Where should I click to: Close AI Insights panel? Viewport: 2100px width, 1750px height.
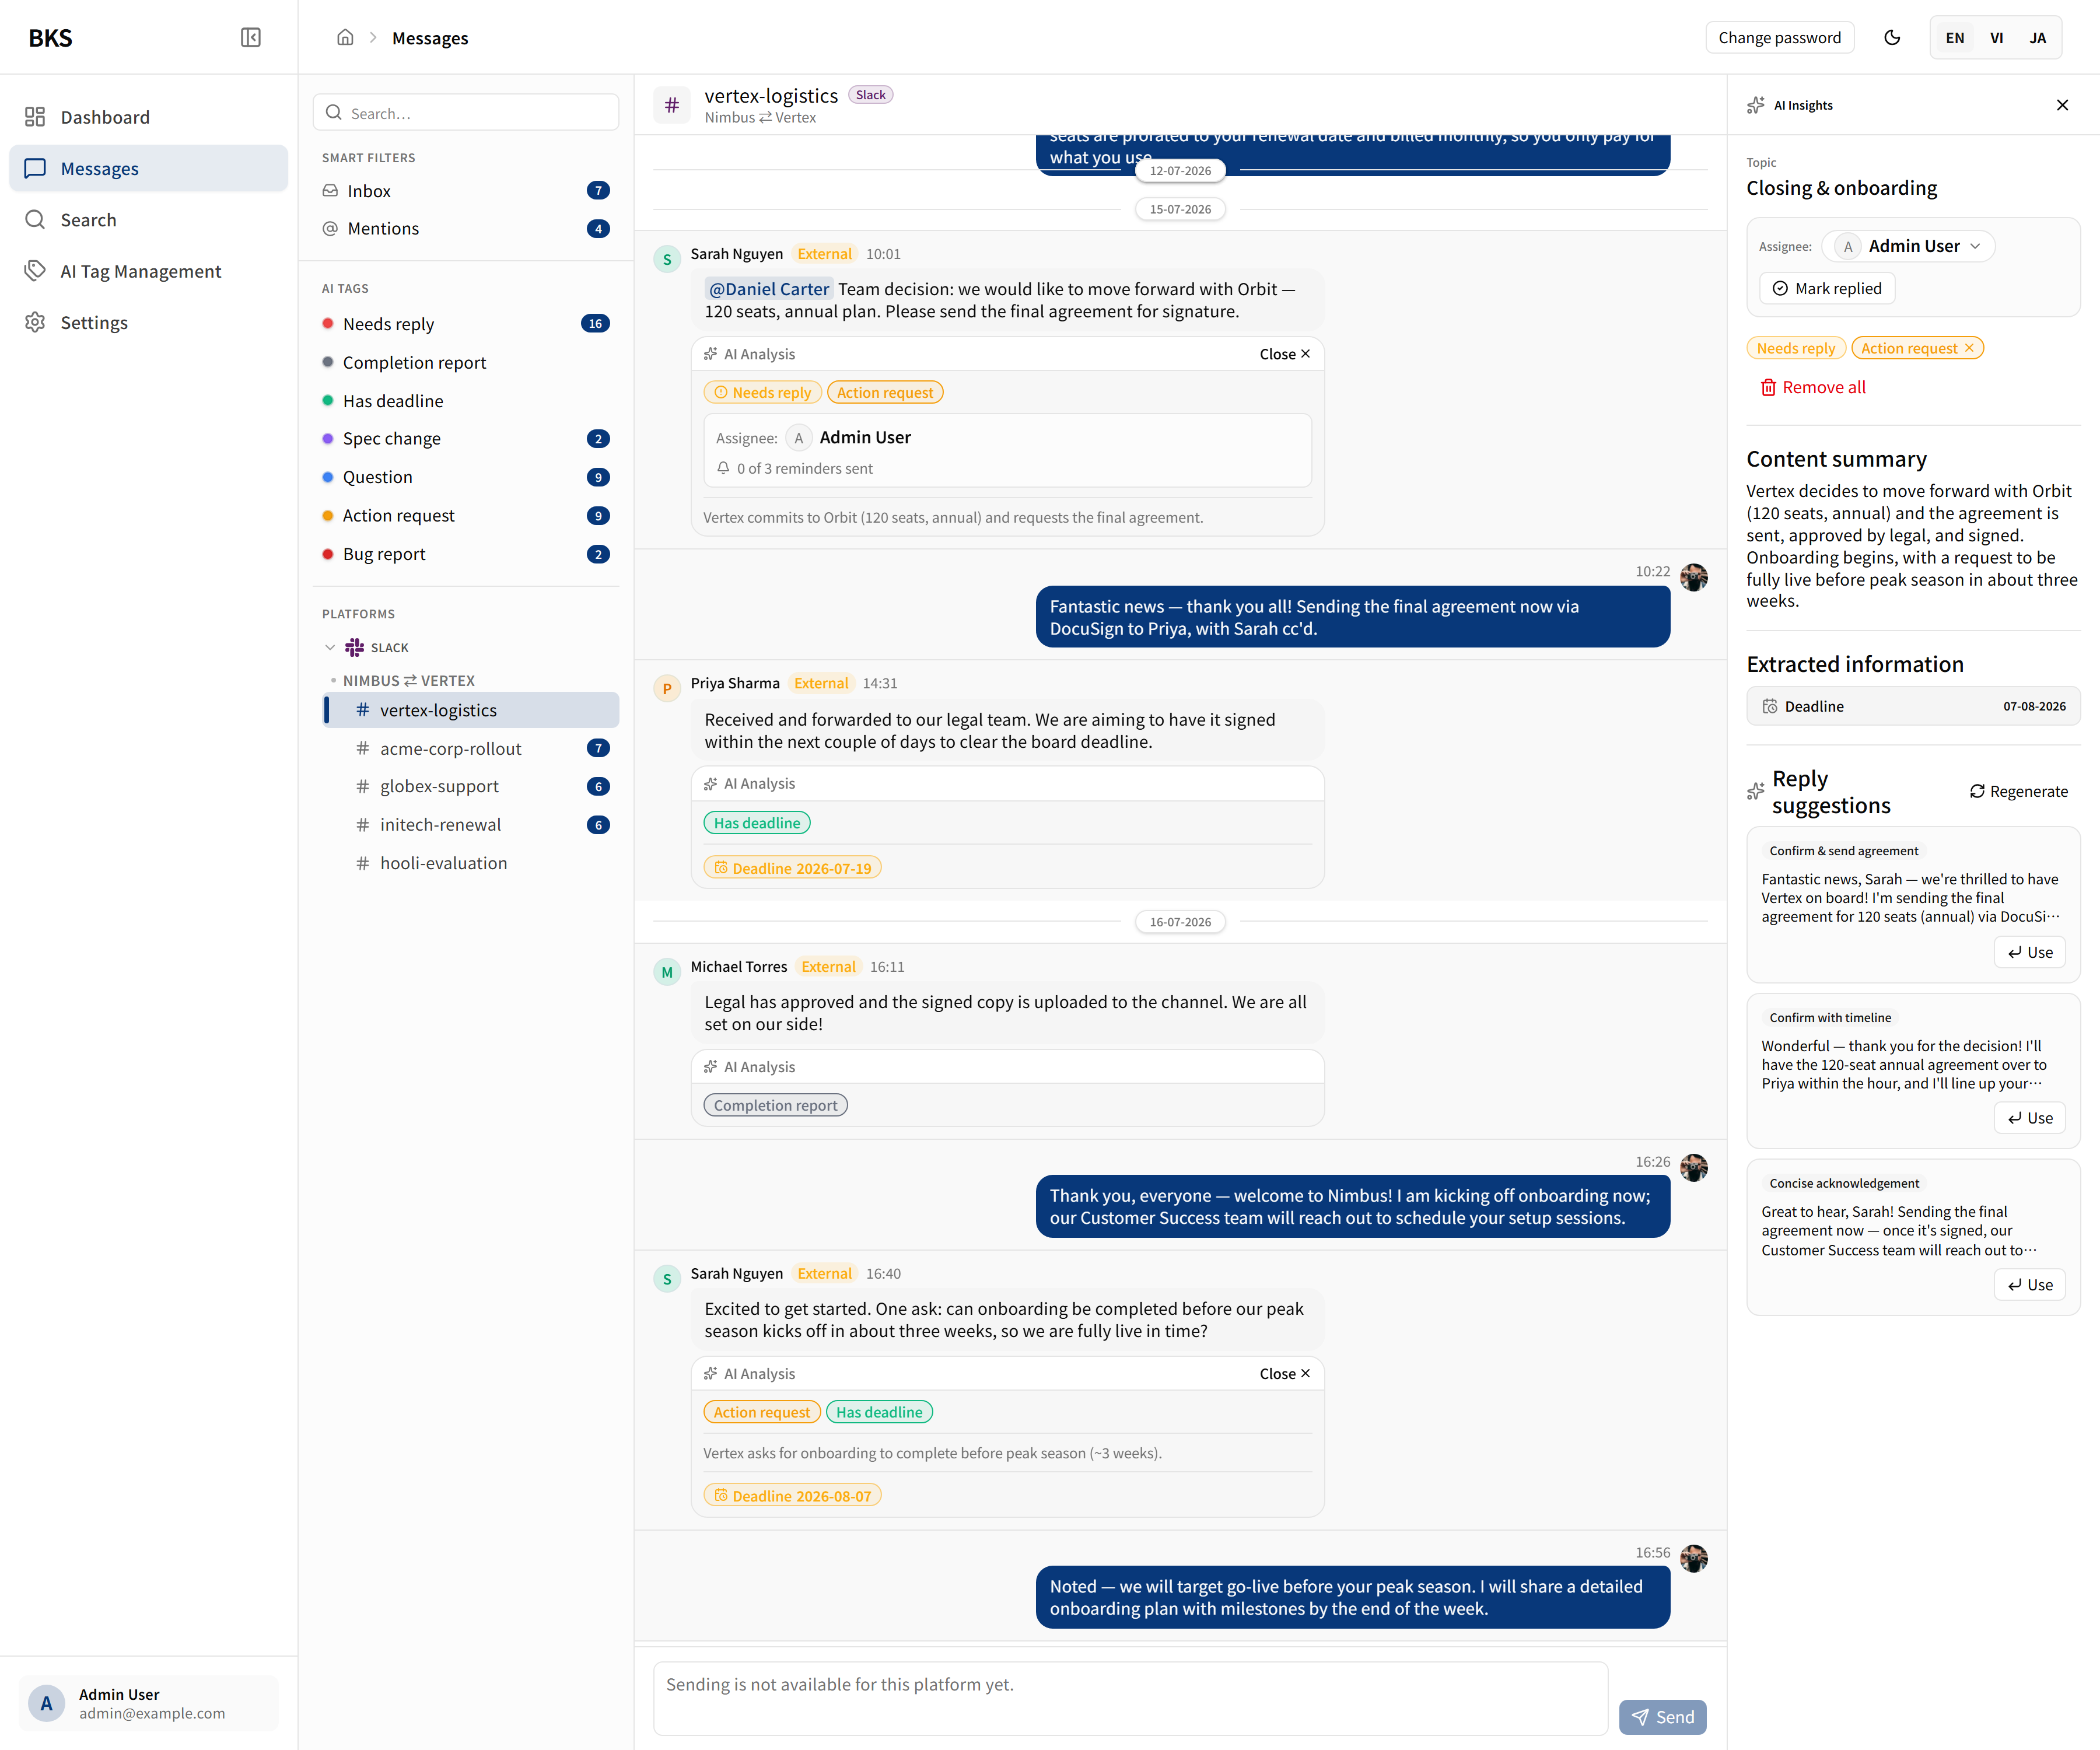[2062, 105]
